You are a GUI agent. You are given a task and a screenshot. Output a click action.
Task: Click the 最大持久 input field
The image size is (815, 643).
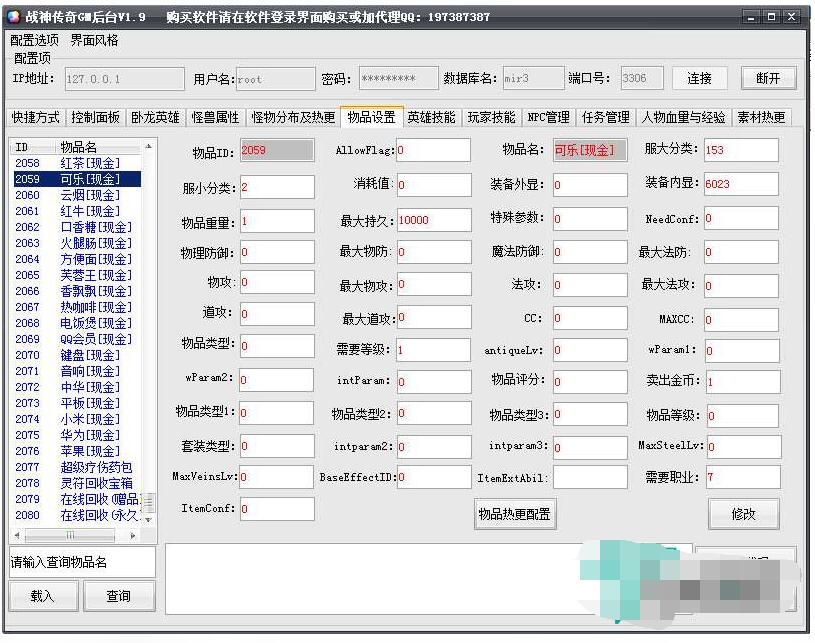point(432,220)
